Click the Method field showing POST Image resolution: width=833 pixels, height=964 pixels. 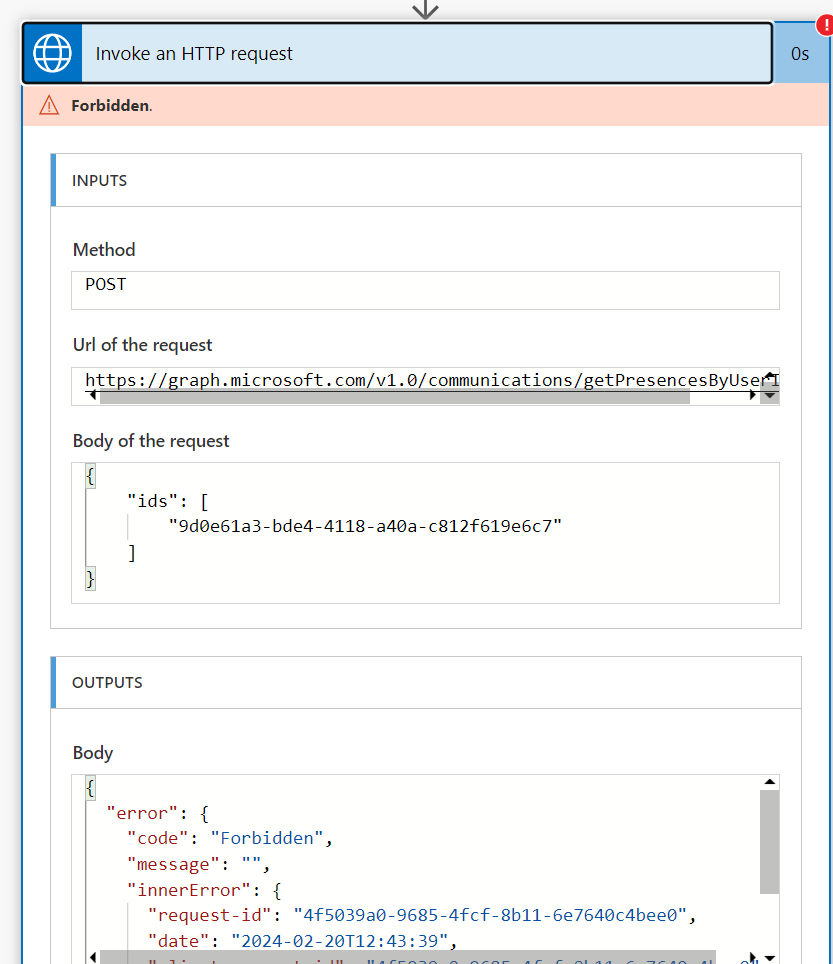(425, 290)
